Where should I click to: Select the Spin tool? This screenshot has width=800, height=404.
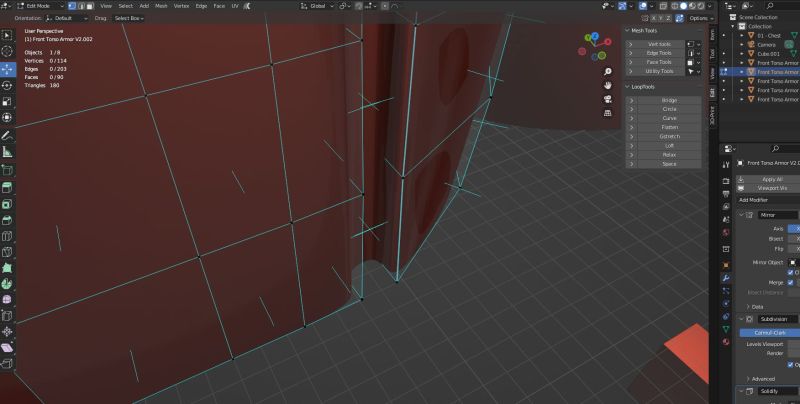click(7, 284)
